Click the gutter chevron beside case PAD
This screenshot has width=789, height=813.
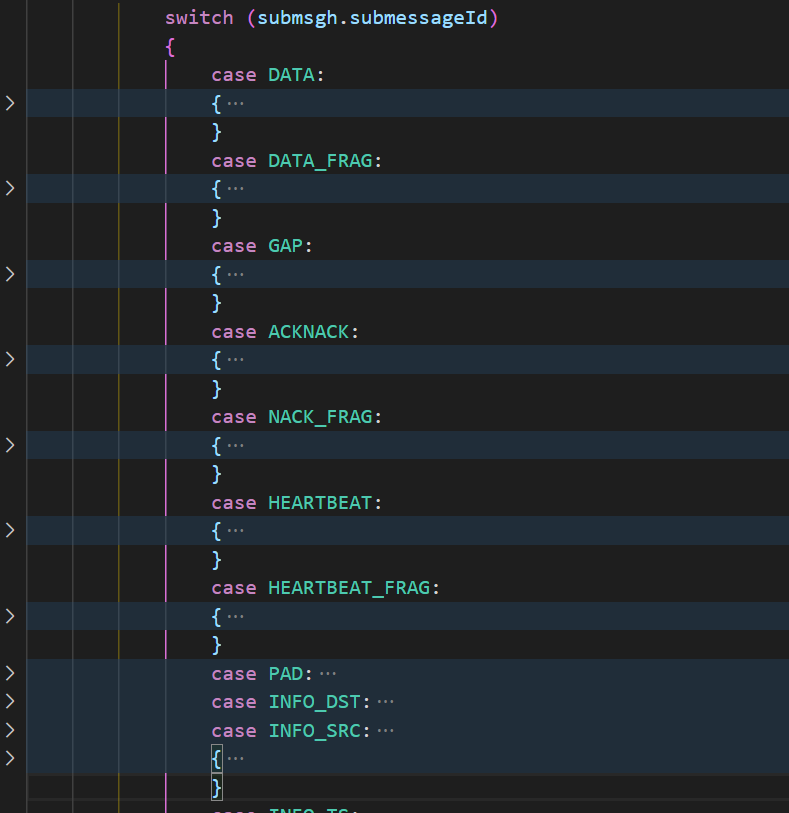(x=10, y=673)
